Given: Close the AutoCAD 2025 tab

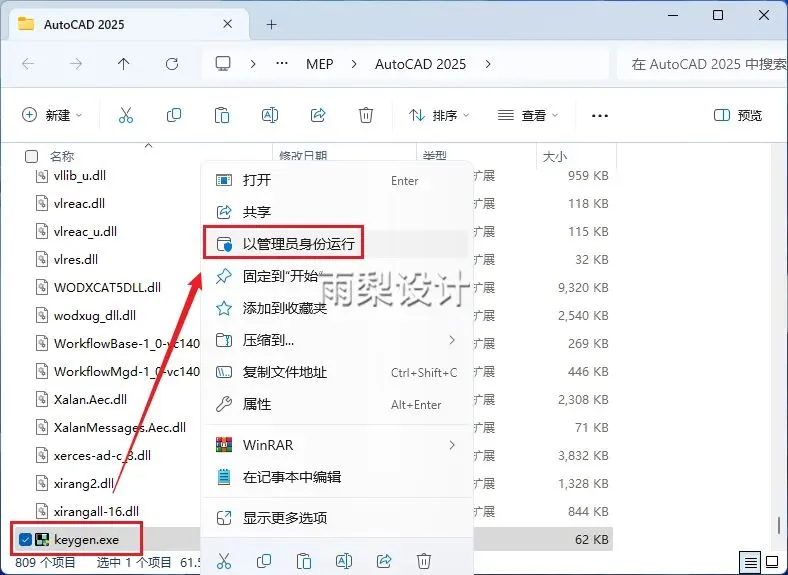Looking at the screenshot, I should coord(227,24).
